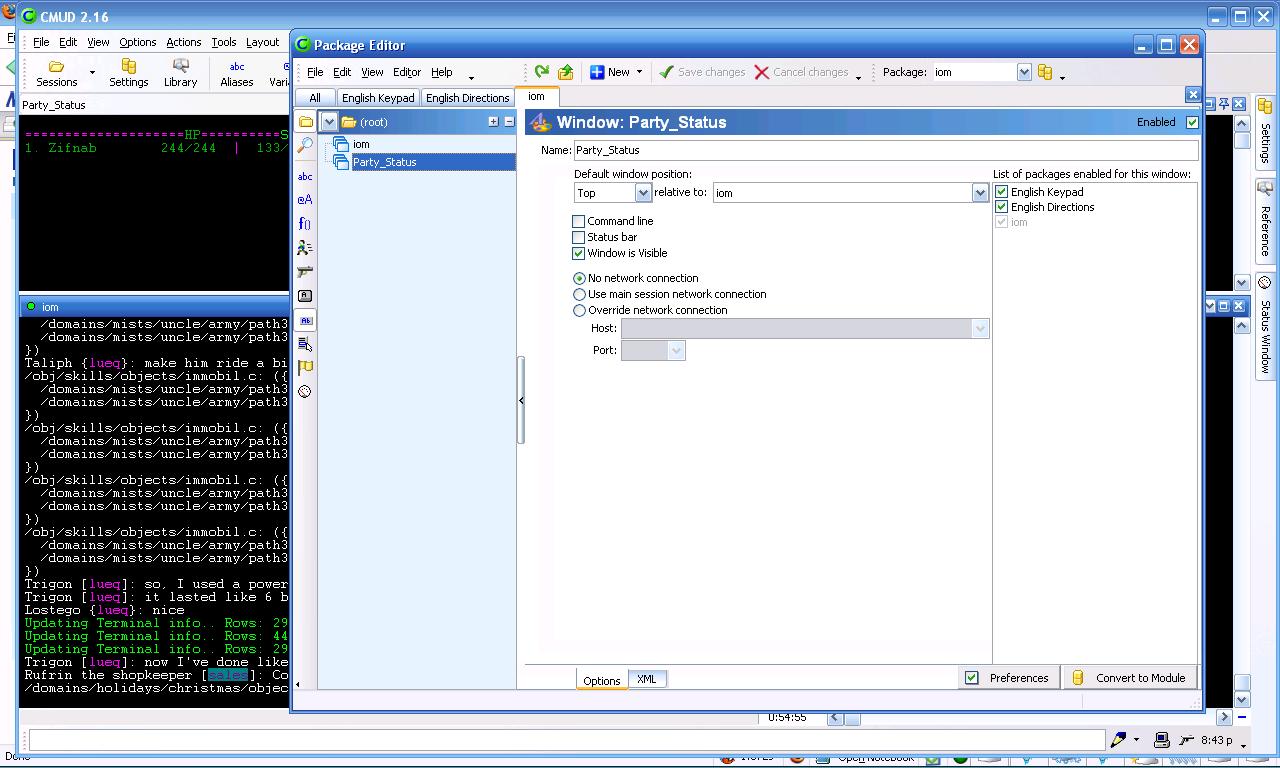Open Sessions in CMUD toolbar

tap(57, 73)
